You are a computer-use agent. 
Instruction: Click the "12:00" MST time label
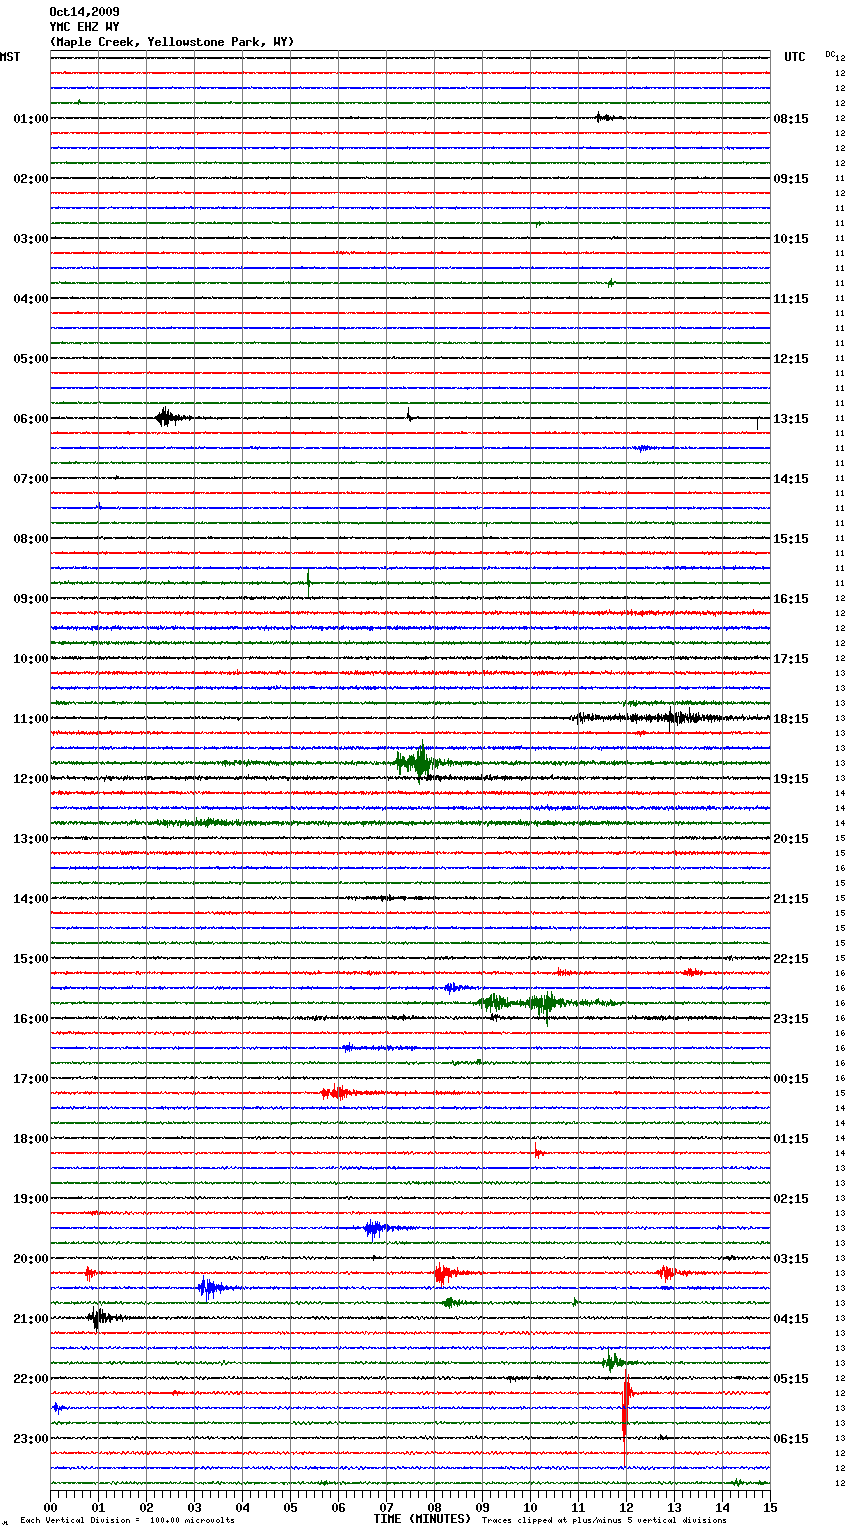tap(31, 779)
